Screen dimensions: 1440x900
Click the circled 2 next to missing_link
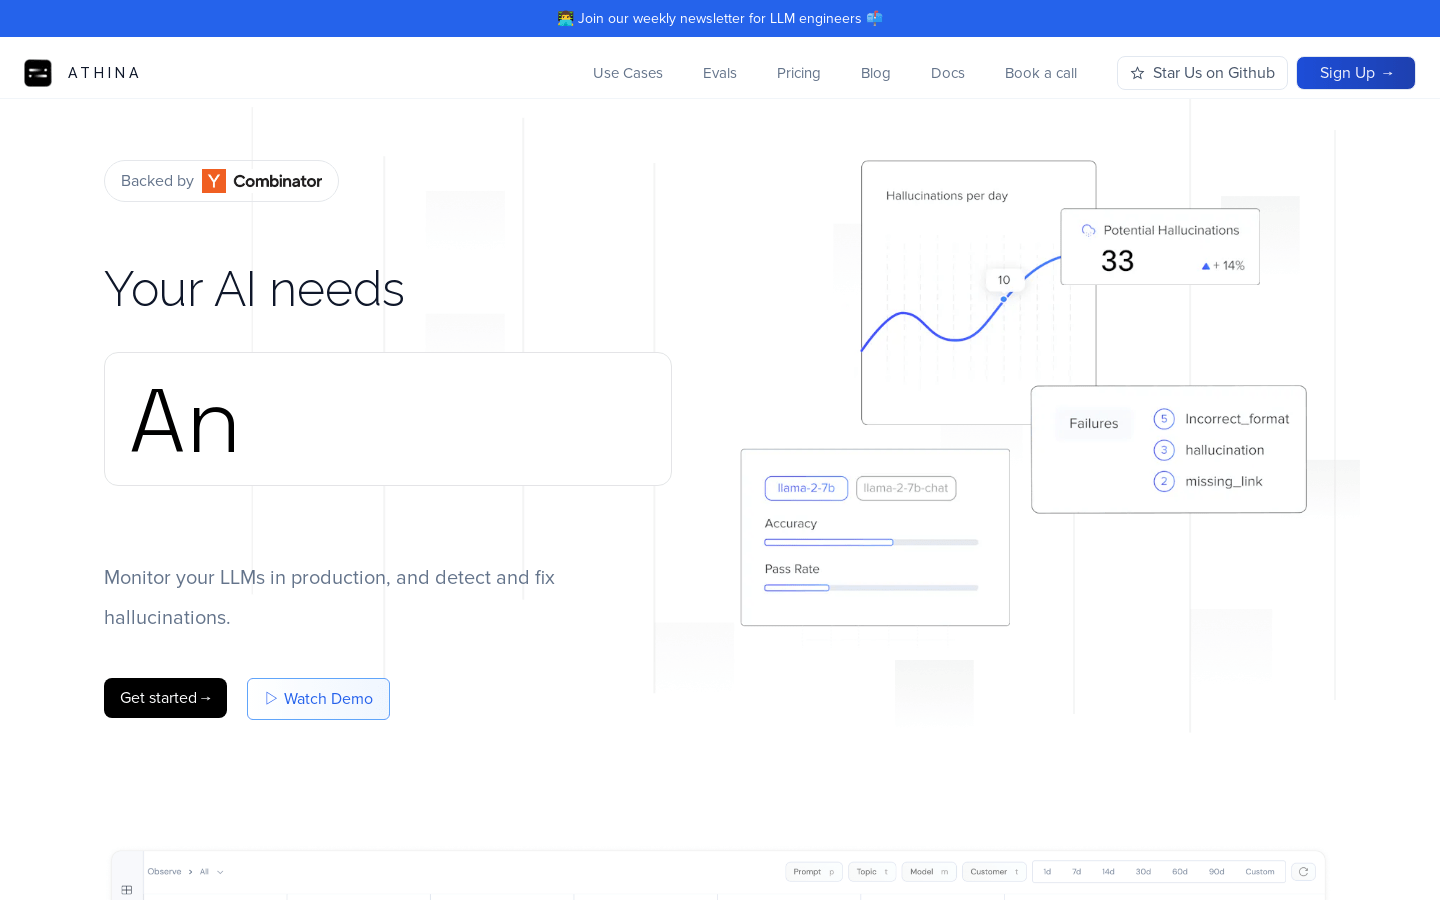1164,481
